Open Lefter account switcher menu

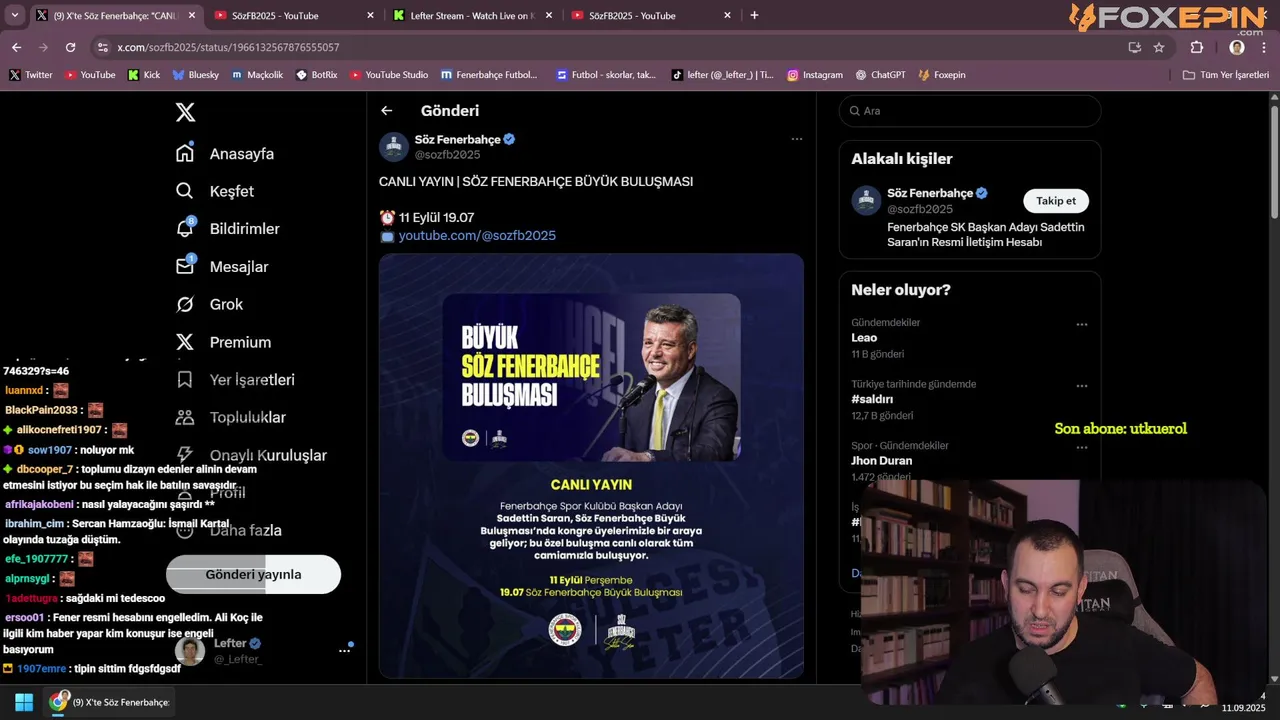345,651
